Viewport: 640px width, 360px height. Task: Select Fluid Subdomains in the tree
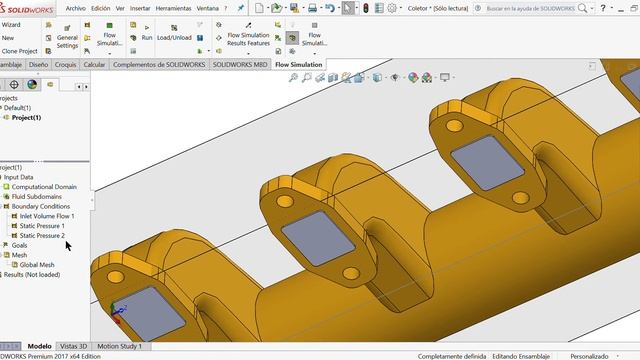point(37,196)
